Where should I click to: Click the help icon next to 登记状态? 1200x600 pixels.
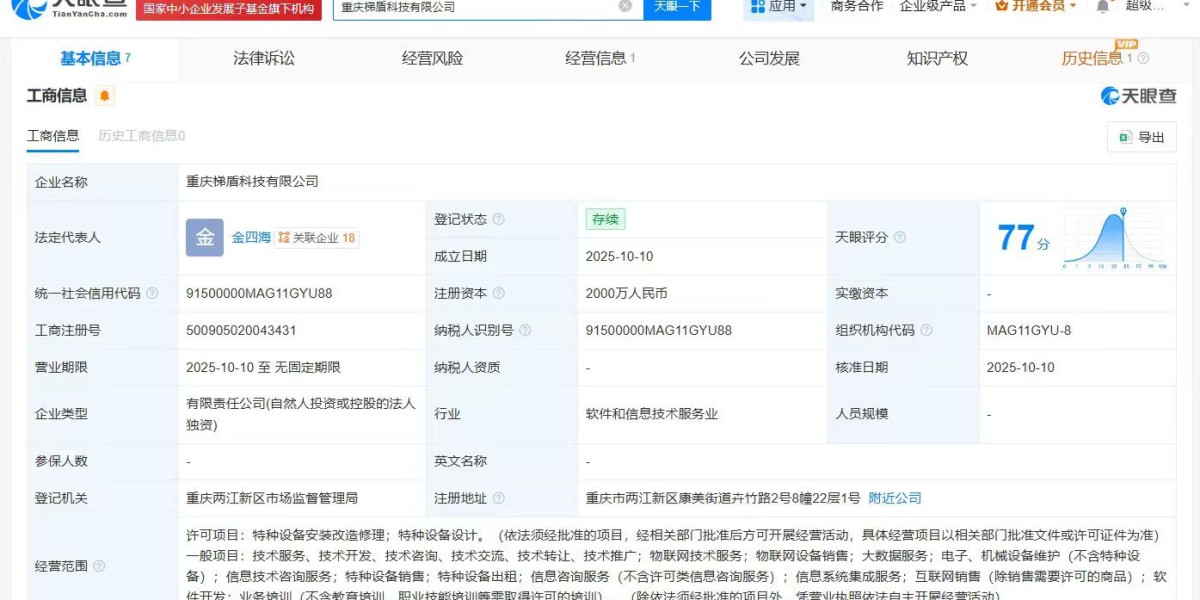coord(498,219)
